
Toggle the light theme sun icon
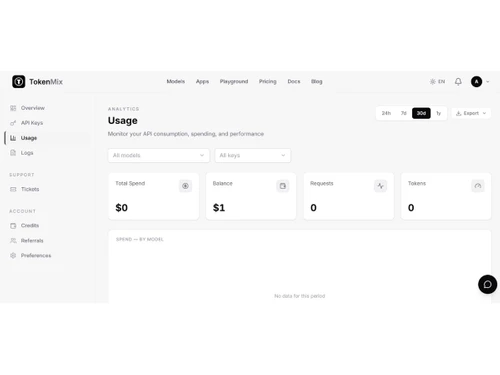[x=433, y=82]
